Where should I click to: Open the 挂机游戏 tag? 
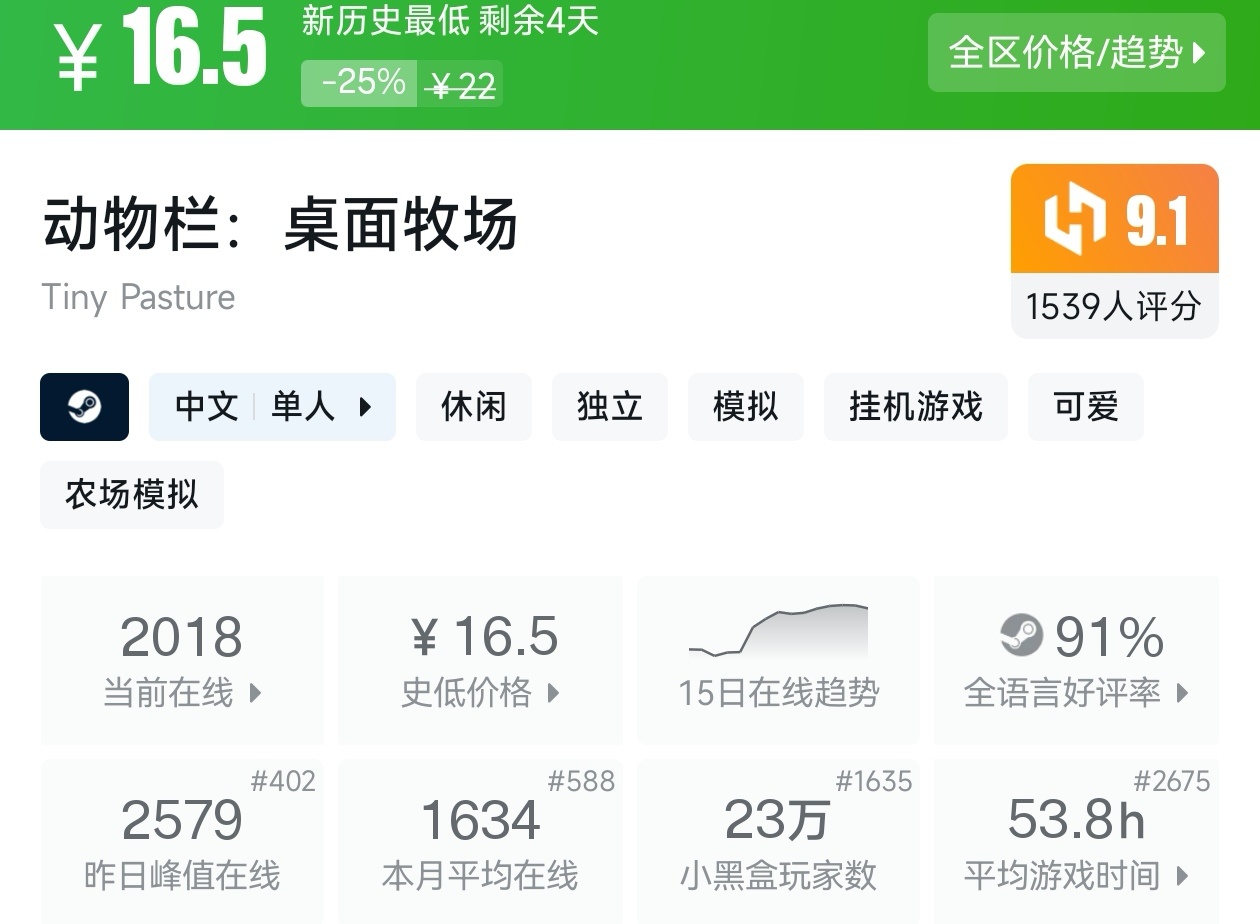[x=916, y=407]
